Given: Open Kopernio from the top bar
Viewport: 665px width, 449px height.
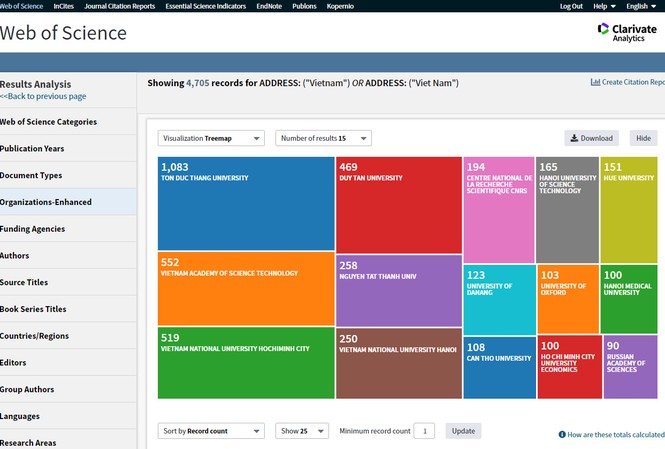Looking at the screenshot, I should pyautogui.click(x=340, y=6).
